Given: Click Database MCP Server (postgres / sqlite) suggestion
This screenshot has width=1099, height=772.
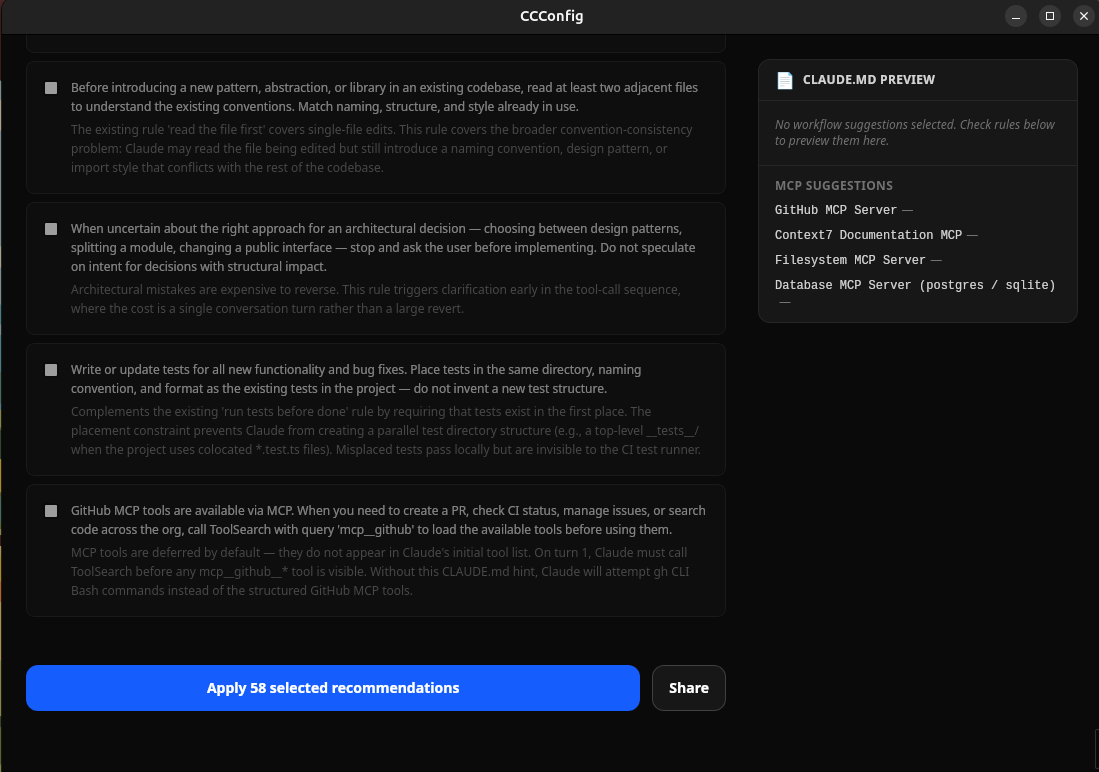Looking at the screenshot, I should click(915, 285).
